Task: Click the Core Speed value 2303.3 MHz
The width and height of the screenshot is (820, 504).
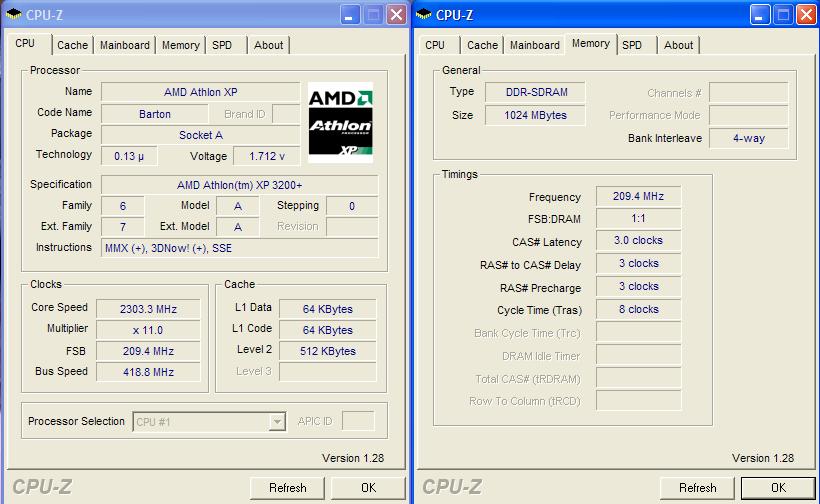Action: (x=149, y=309)
